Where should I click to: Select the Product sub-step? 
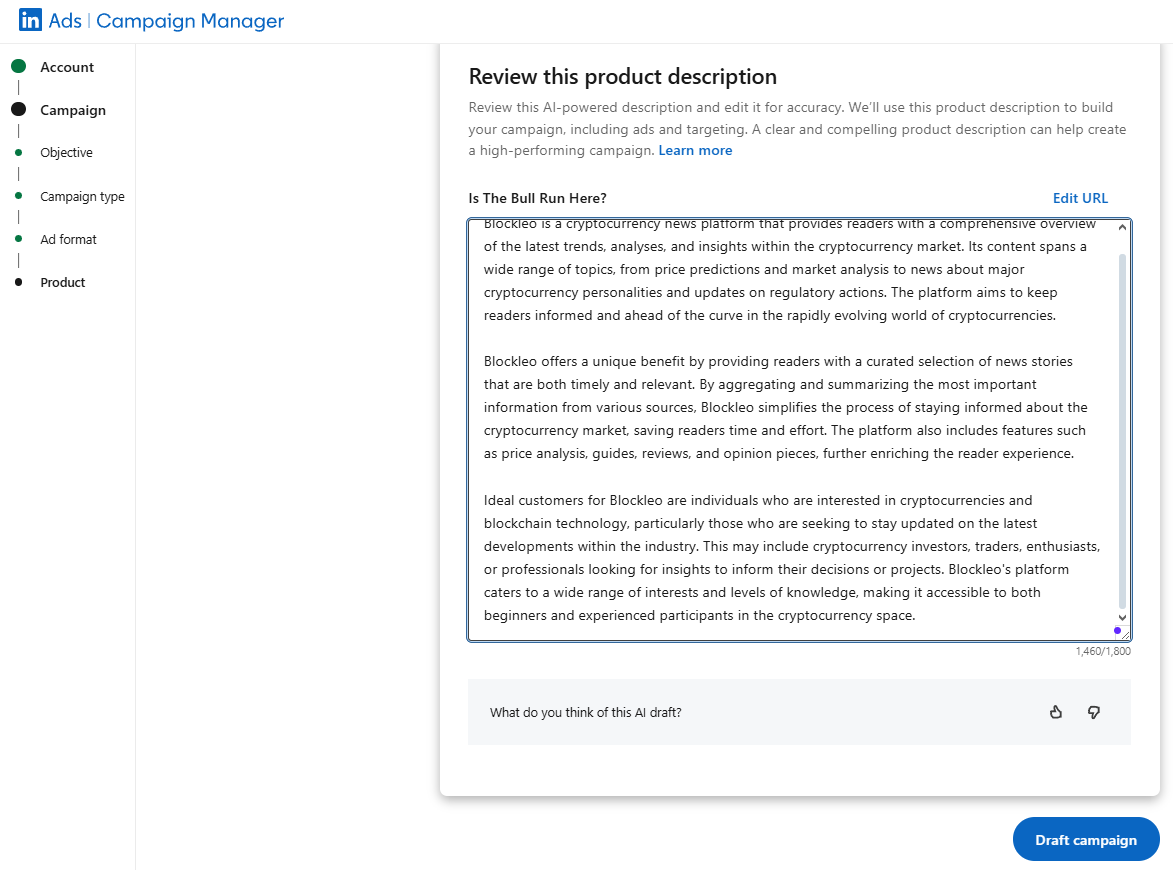pos(63,282)
